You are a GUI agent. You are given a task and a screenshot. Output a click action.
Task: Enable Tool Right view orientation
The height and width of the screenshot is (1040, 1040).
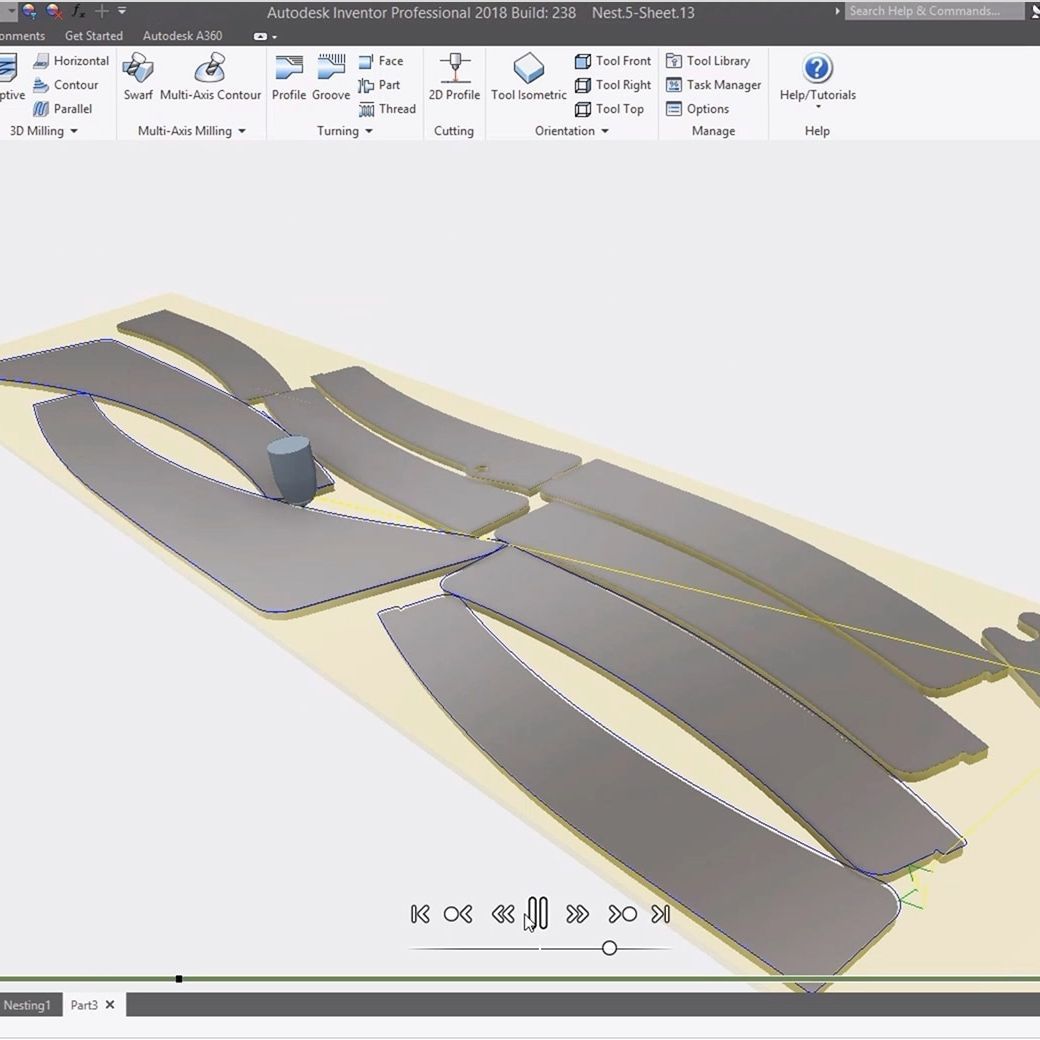(612, 85)
